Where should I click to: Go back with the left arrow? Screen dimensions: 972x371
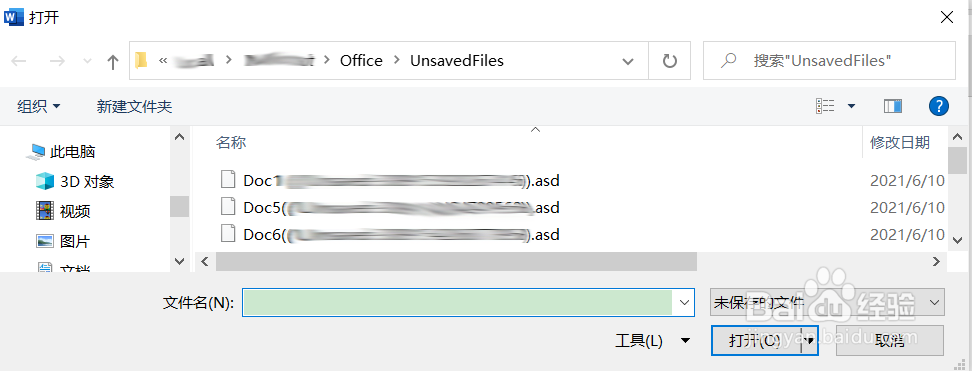(19, 61)
